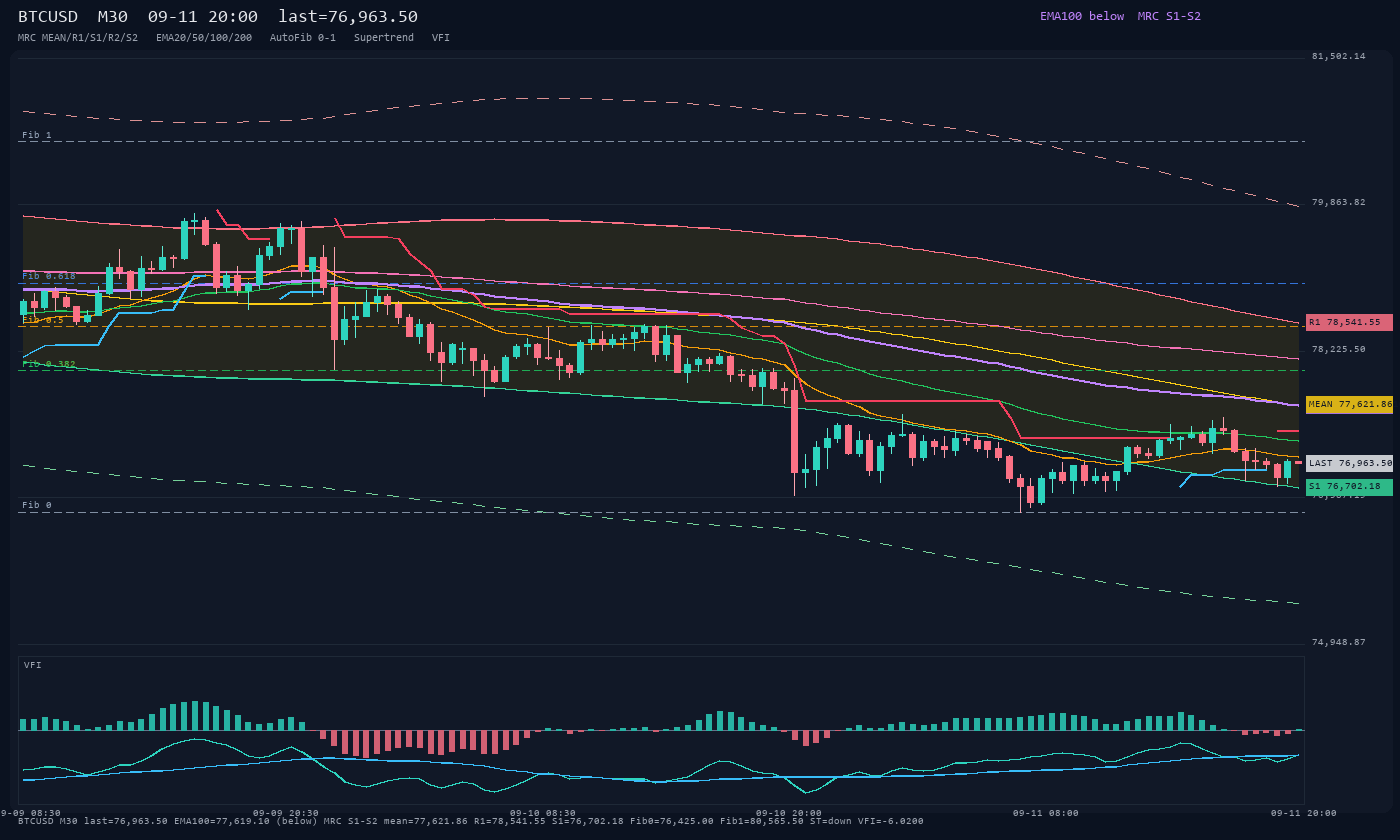
Task: Click the 'Fib 1' level label
Action: pos(37,135)
